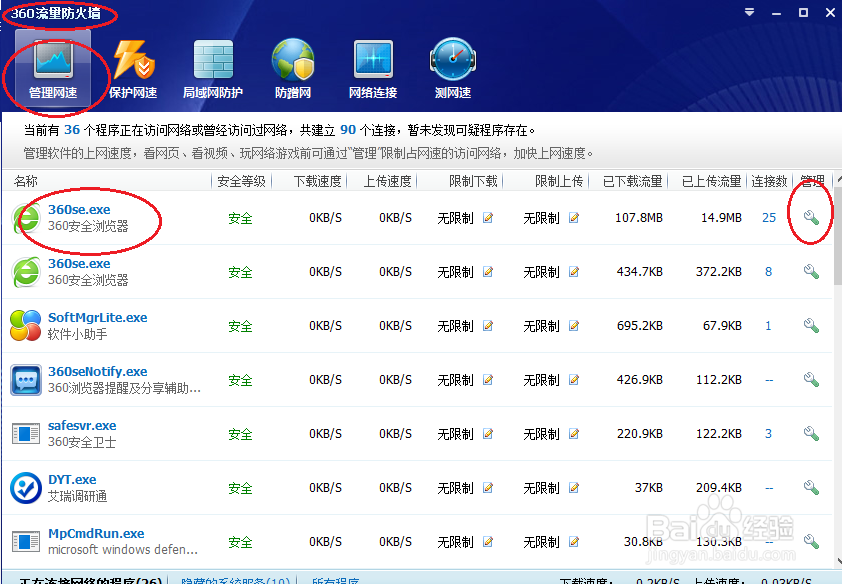Edit upload limit of 360se.exe with 14.9MB uploaded
The image size is (842, 584).
(574, 217)
